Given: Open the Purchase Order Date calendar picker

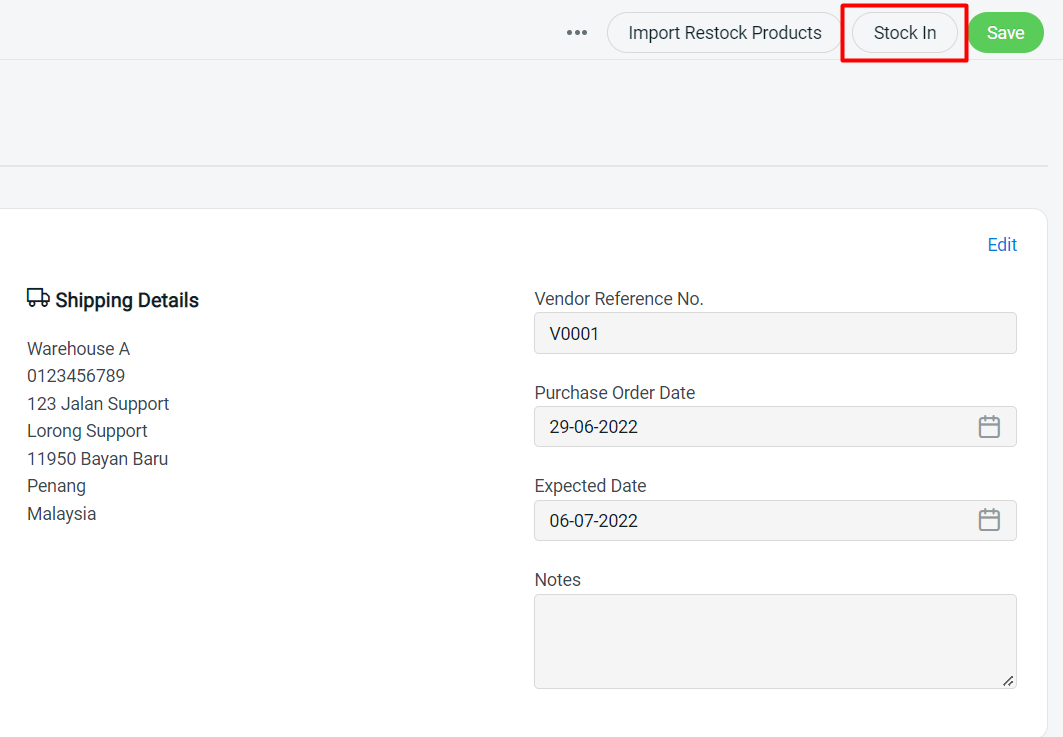Looking at the screenshot, I should click(x=989, y=426).
